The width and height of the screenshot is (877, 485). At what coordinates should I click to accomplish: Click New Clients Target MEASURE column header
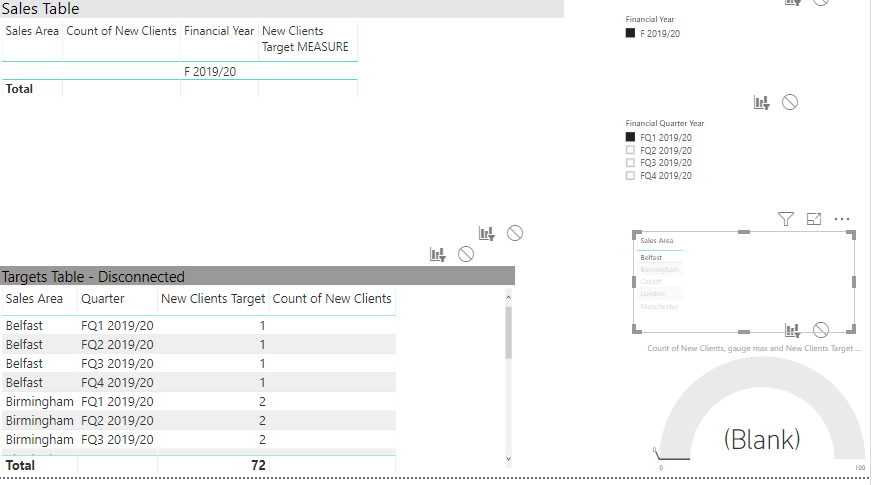point(305,39)
